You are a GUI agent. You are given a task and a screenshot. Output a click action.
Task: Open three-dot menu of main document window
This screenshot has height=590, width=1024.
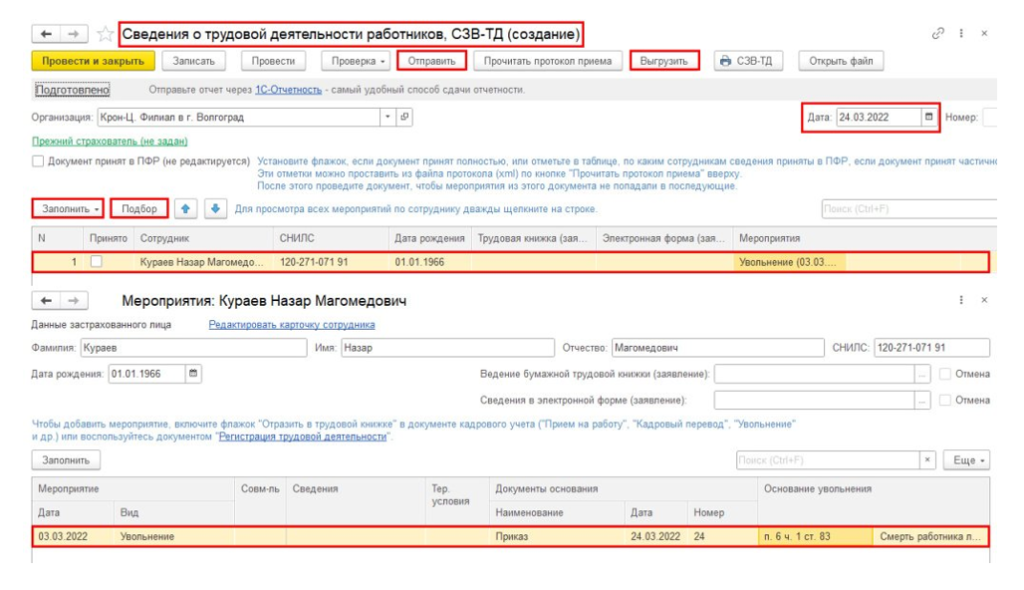(x=961, y=33)
